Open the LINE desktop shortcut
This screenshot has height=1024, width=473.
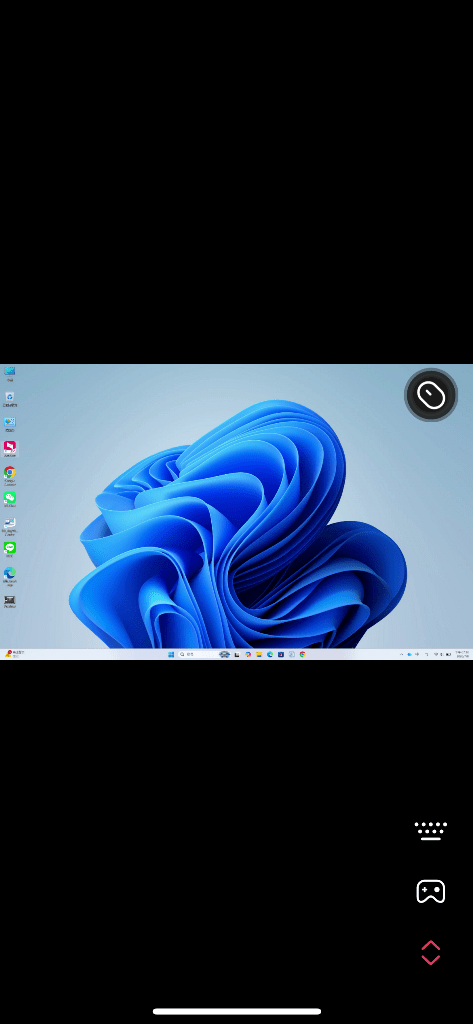click(10, 549)
